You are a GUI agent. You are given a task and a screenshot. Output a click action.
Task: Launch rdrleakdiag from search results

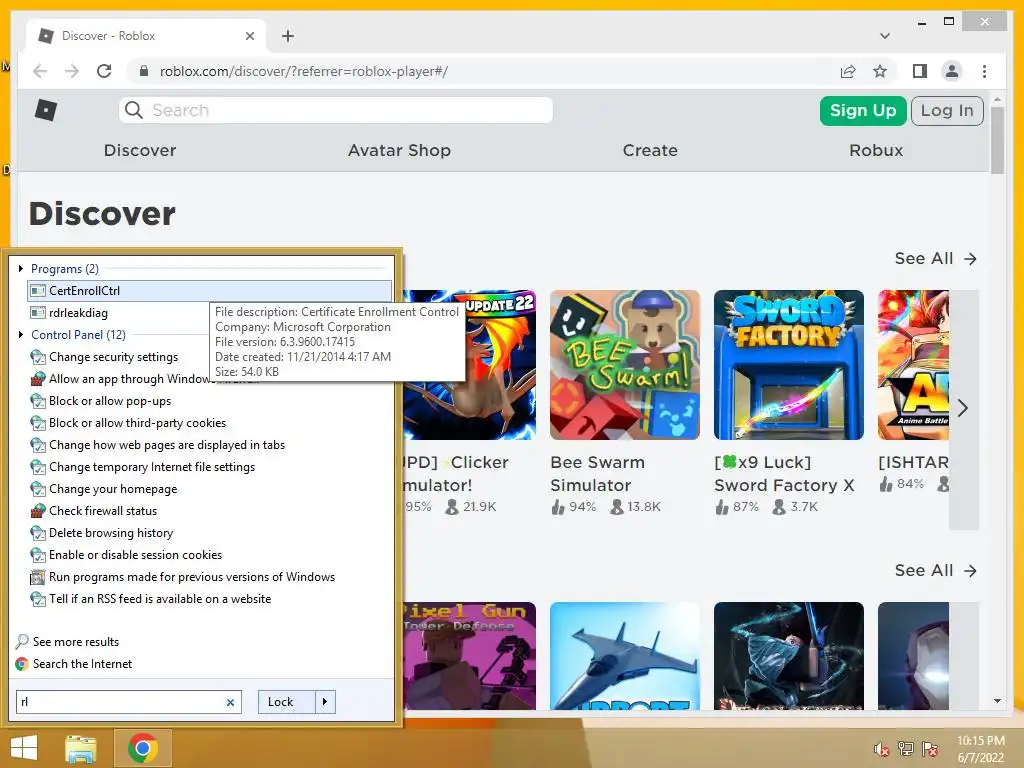click(x=69, y=313)
